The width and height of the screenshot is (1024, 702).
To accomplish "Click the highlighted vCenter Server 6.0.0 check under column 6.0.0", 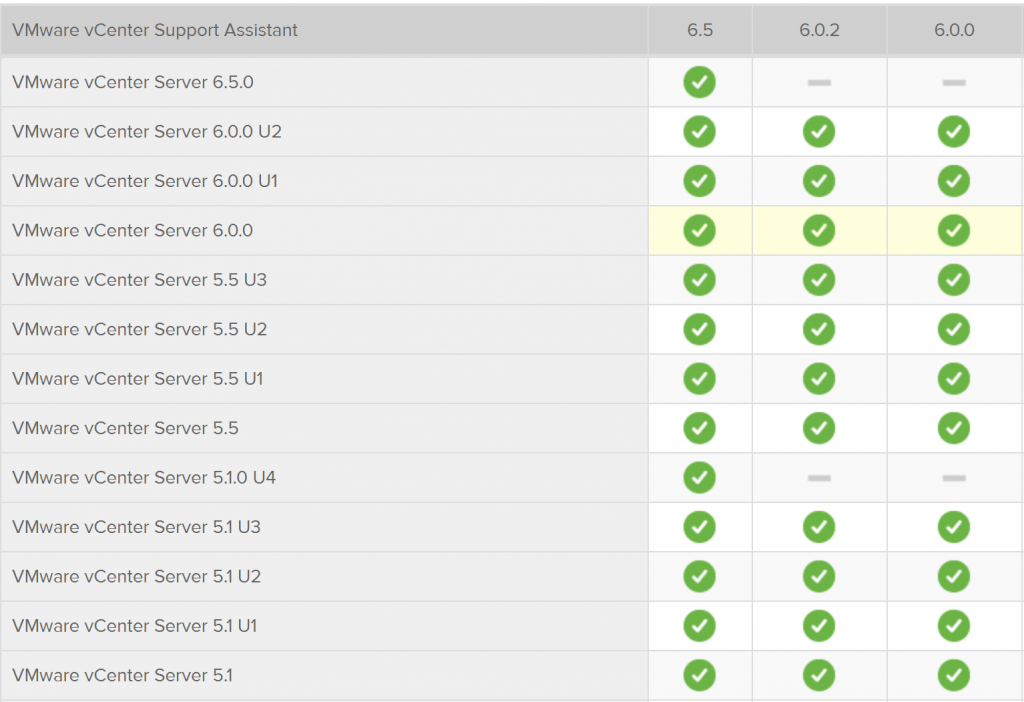I will pos(954,231).
